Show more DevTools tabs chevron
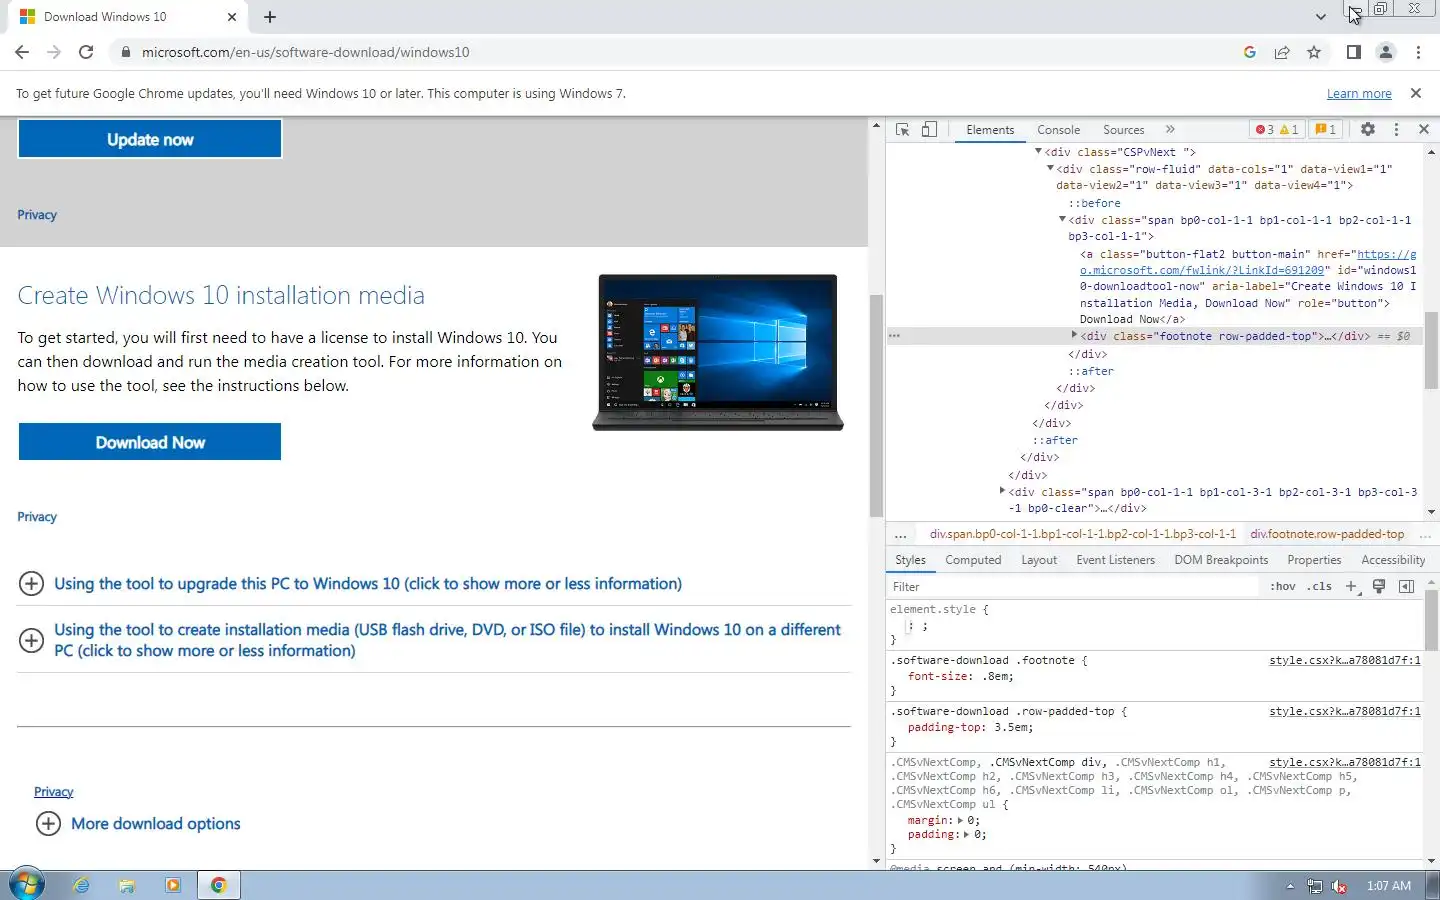Viewport: 1440px width, 900px height. [x=1170, y=130]
